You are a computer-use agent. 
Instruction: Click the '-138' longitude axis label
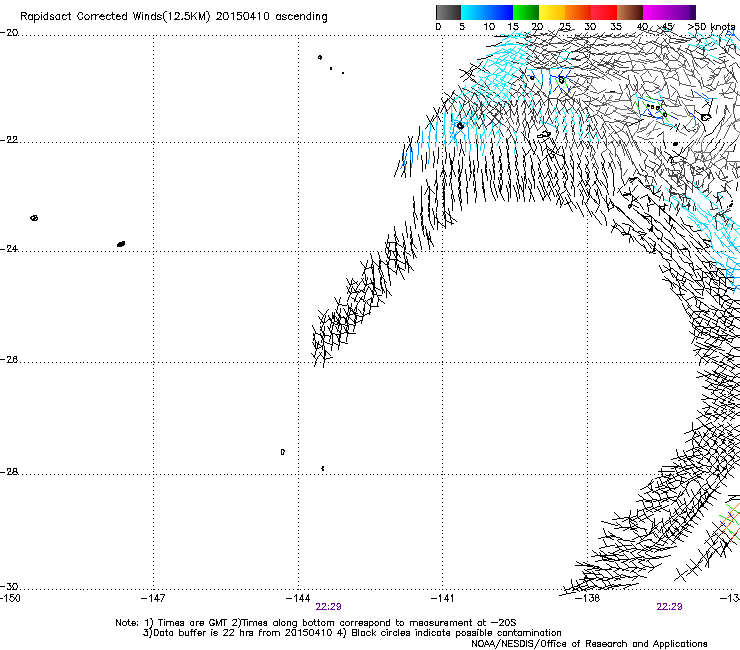(x=588, y=599)
